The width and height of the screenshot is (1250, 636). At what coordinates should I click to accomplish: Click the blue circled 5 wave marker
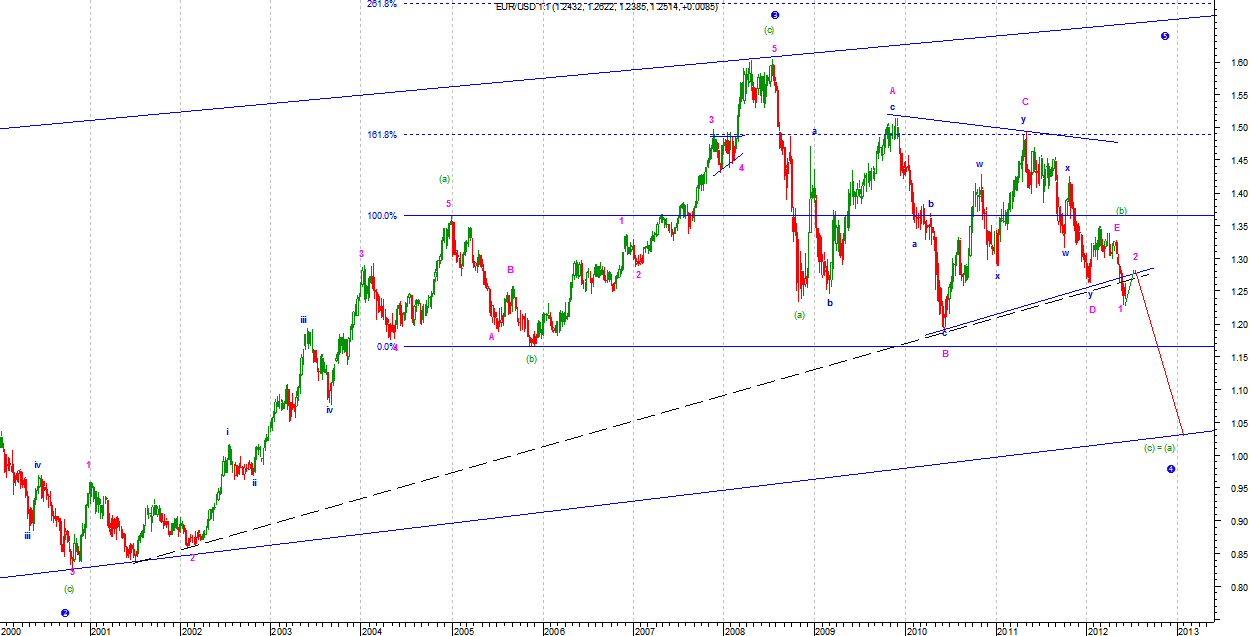tap(1165, 37)
